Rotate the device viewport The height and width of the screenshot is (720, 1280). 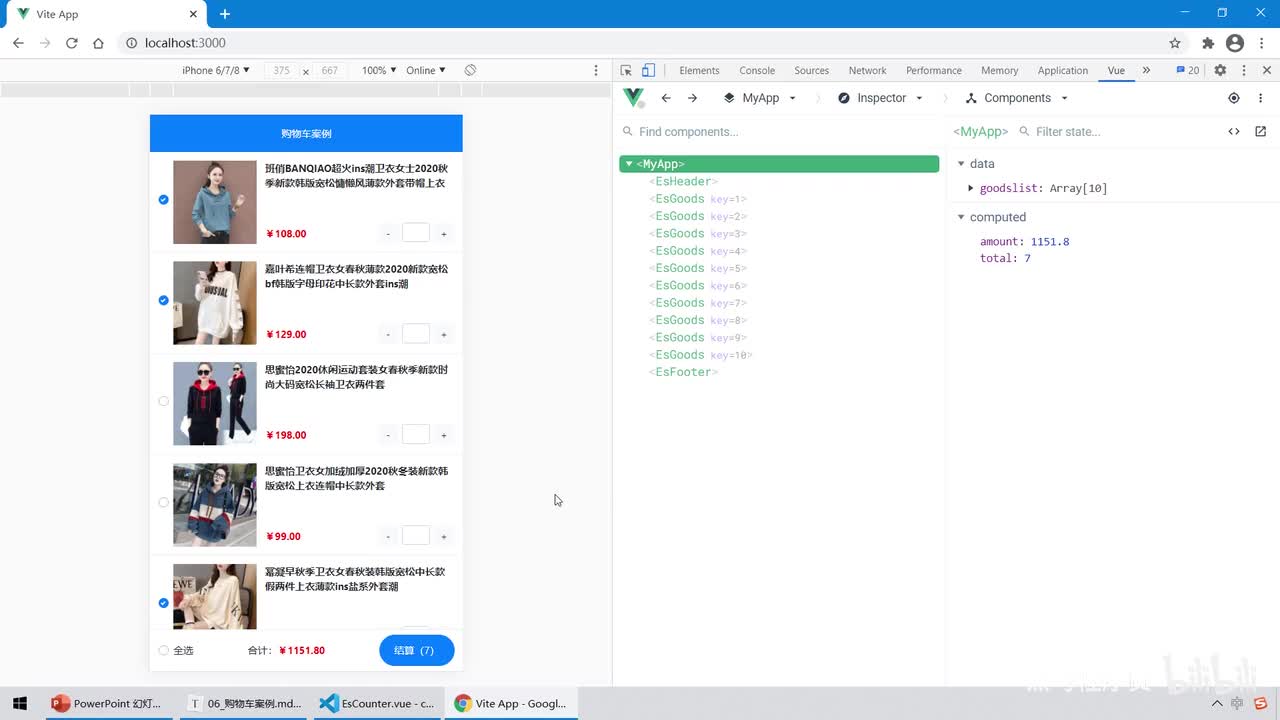click(x=470, y=70)
